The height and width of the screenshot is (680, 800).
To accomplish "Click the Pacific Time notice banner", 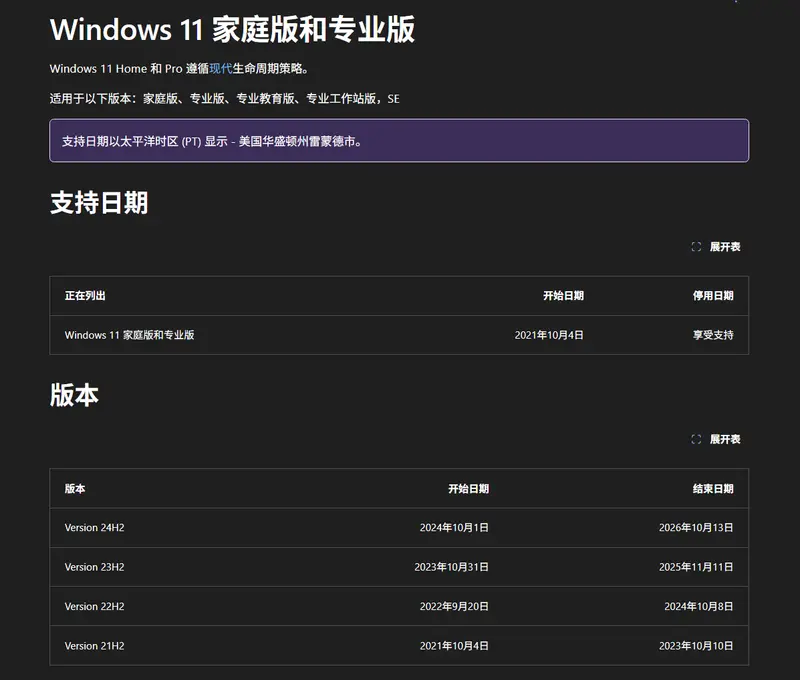I will [x=400, y=140].
